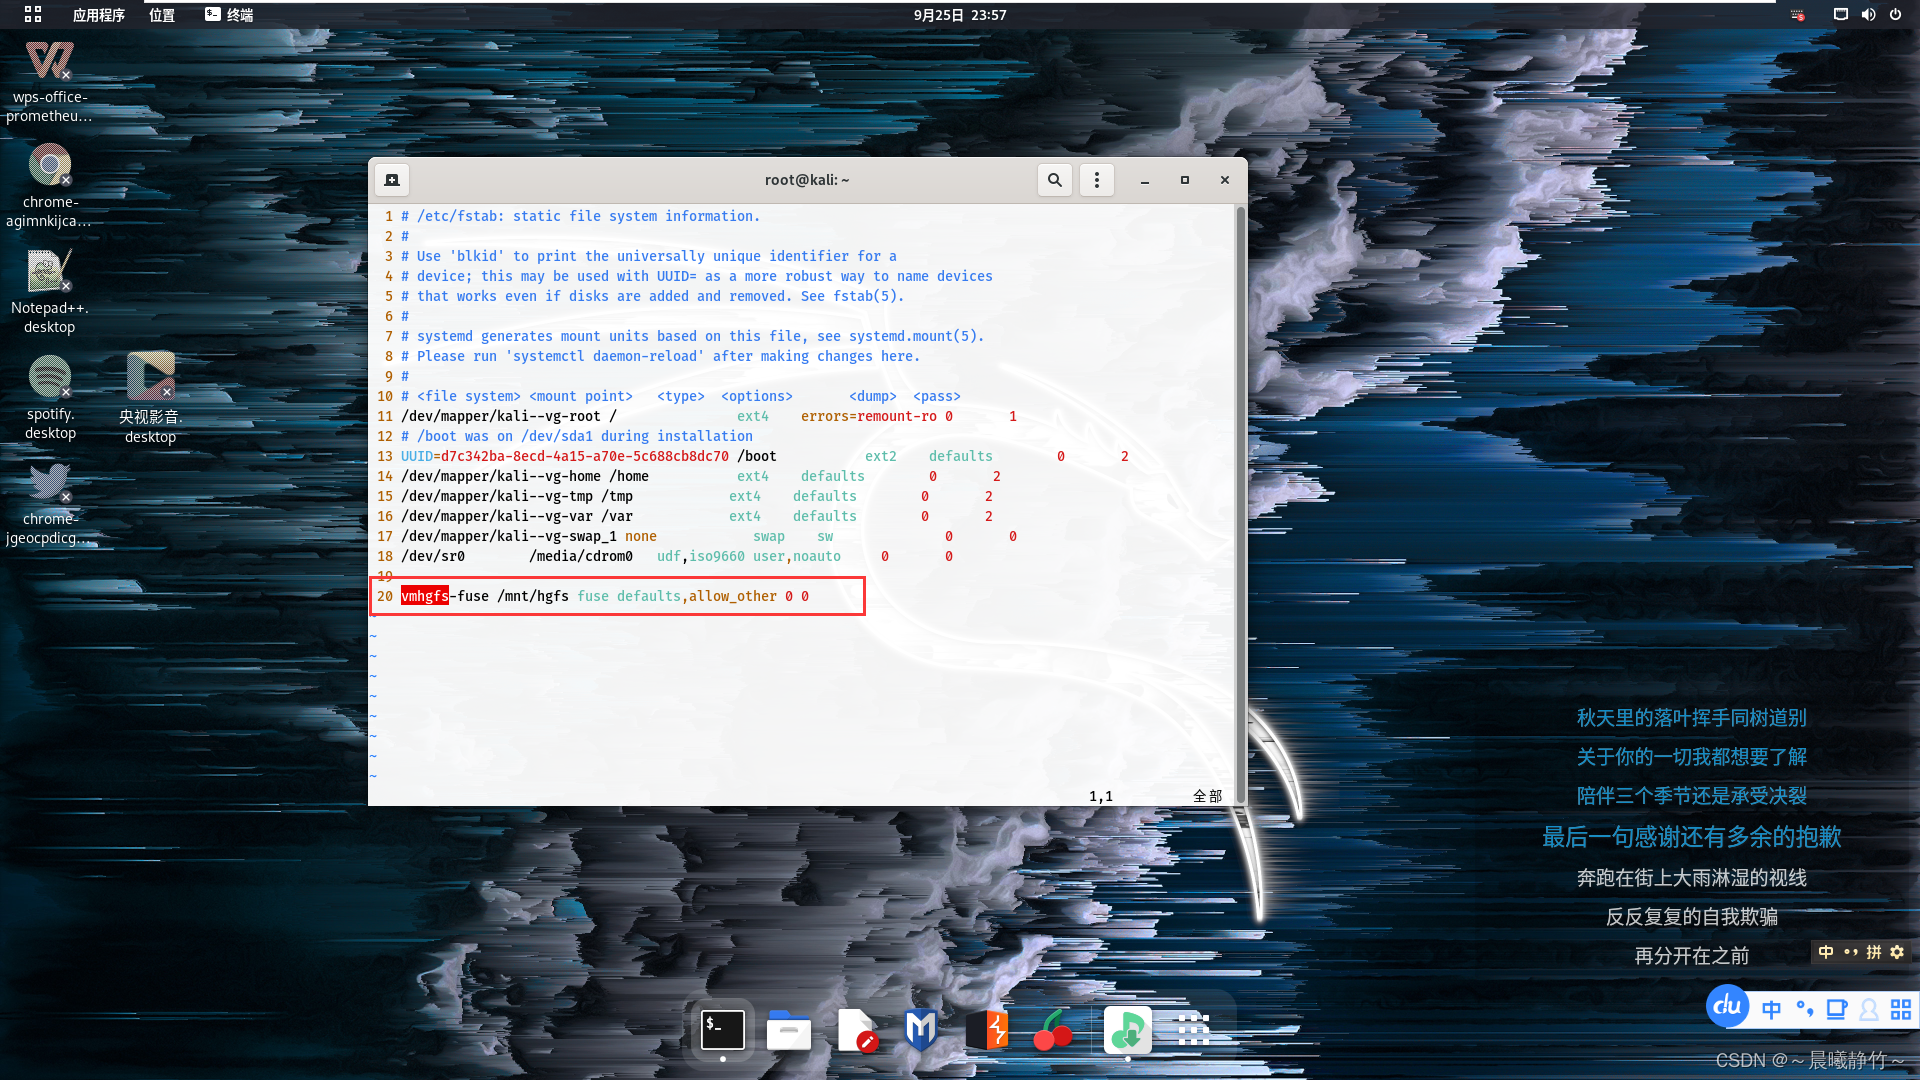Click the terminal taskbar icon
Screen dimensions: 1920x1080
coord(721,1029)
